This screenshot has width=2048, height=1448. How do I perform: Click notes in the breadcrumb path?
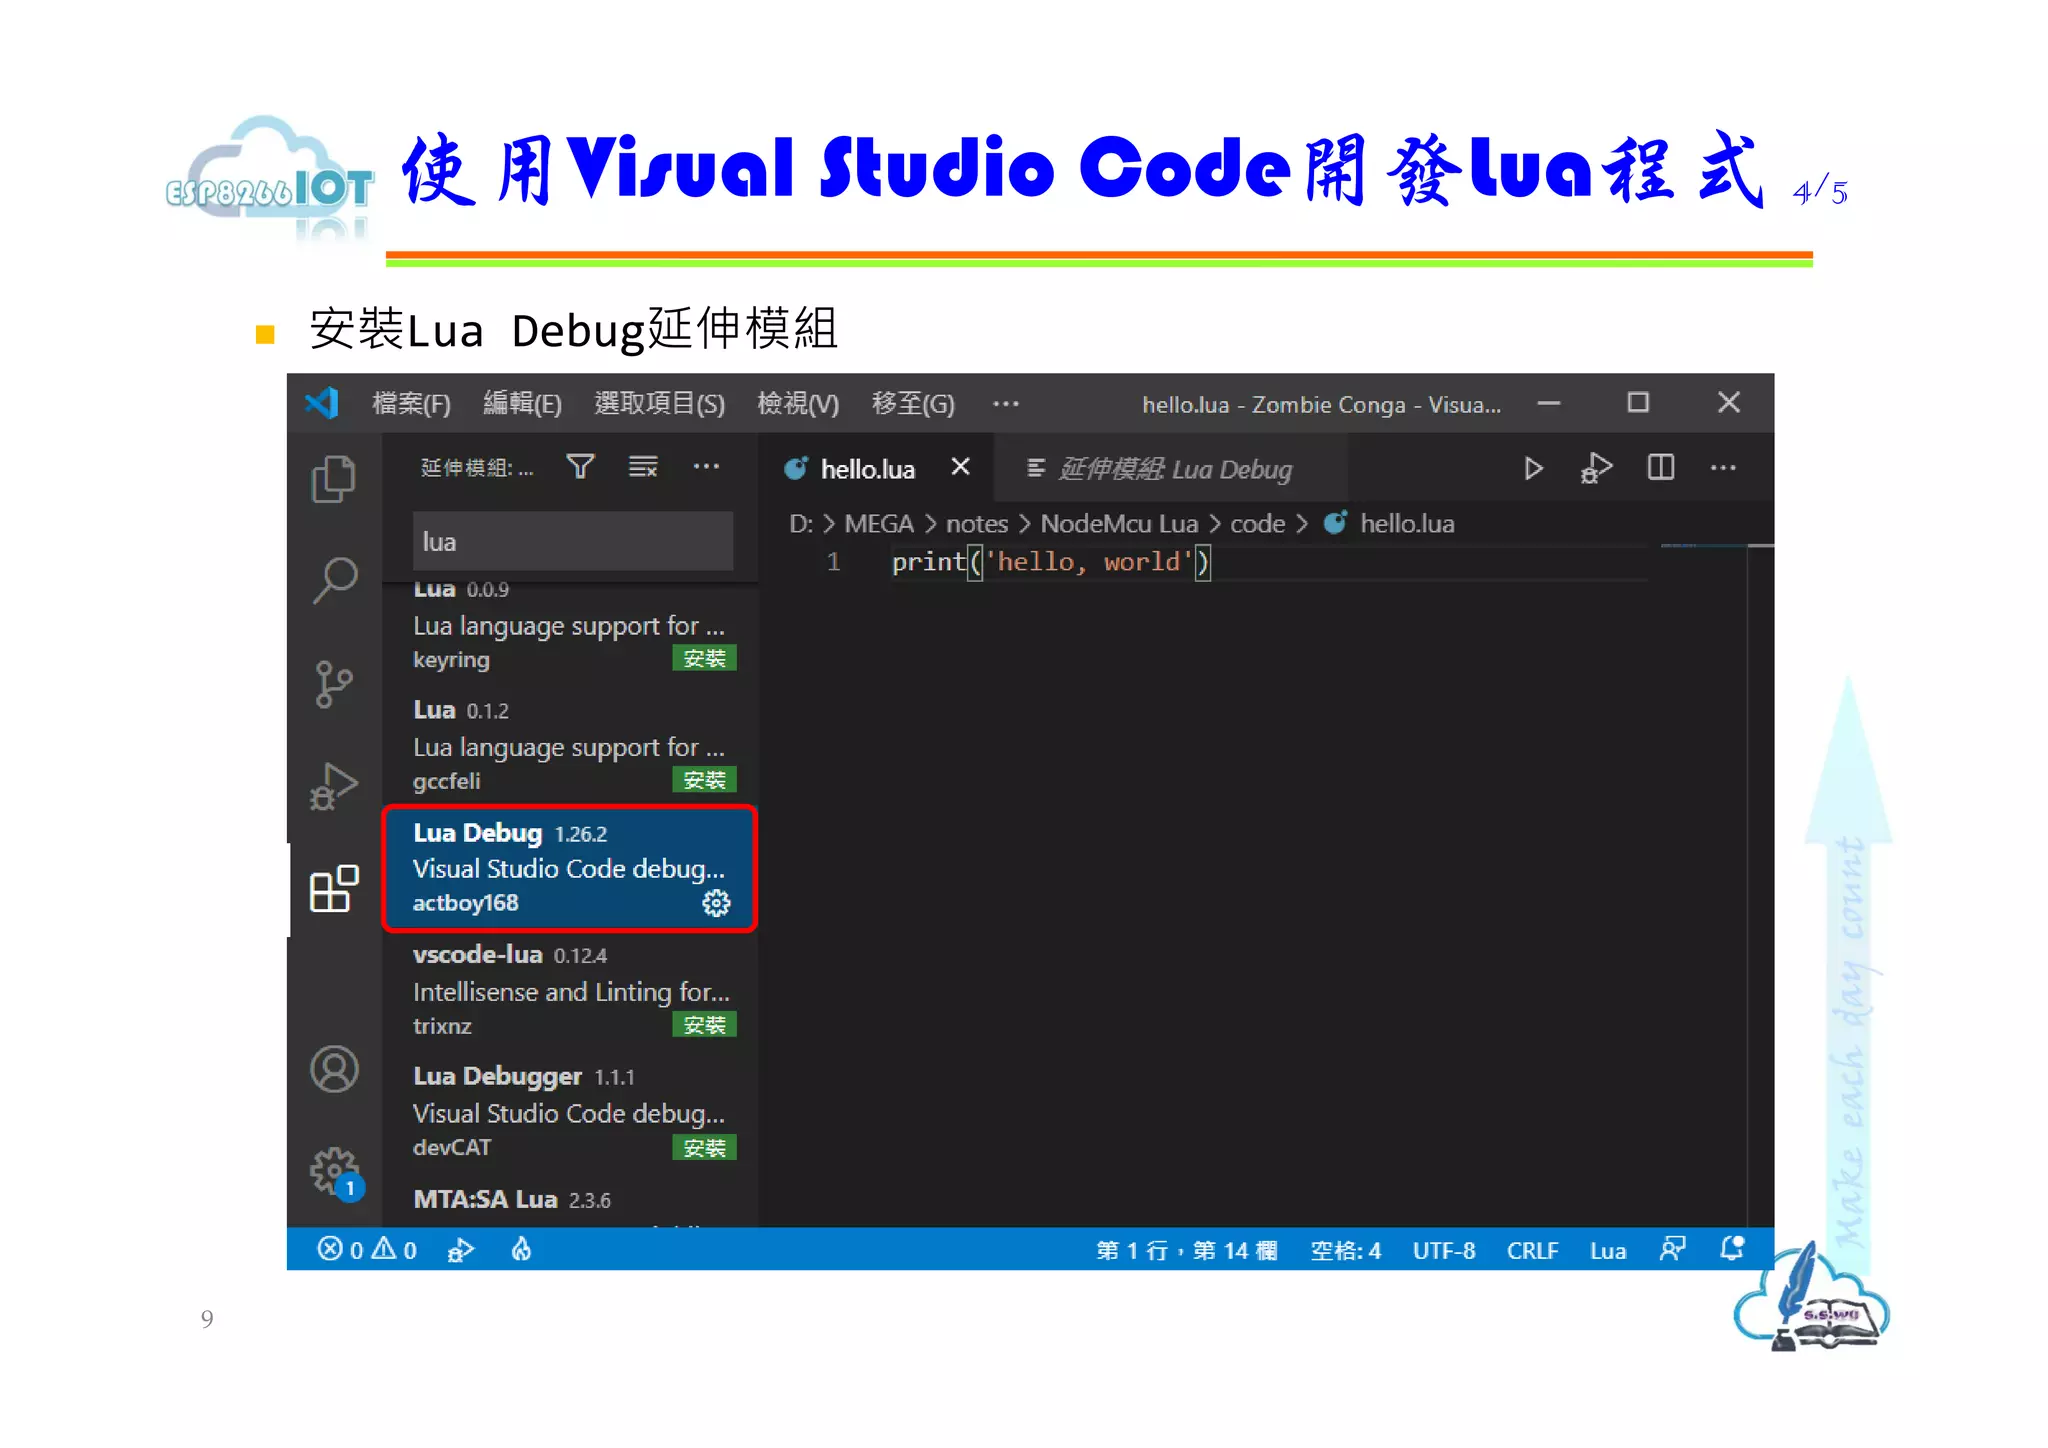coord(977,524)
